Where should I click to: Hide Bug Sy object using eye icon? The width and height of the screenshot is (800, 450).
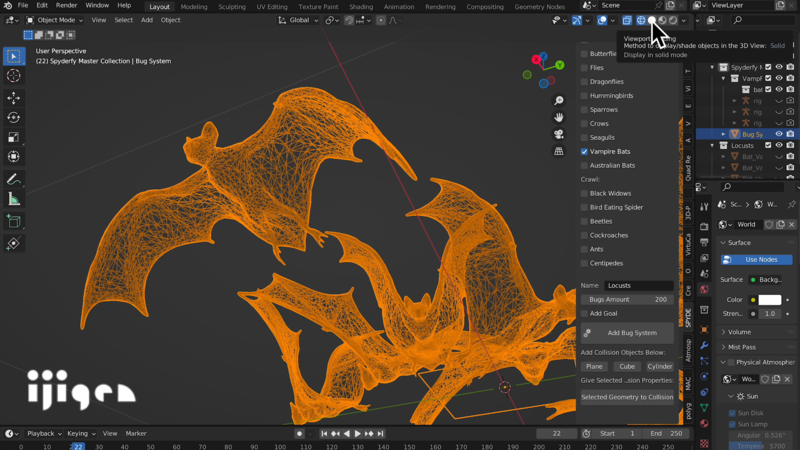779,134
